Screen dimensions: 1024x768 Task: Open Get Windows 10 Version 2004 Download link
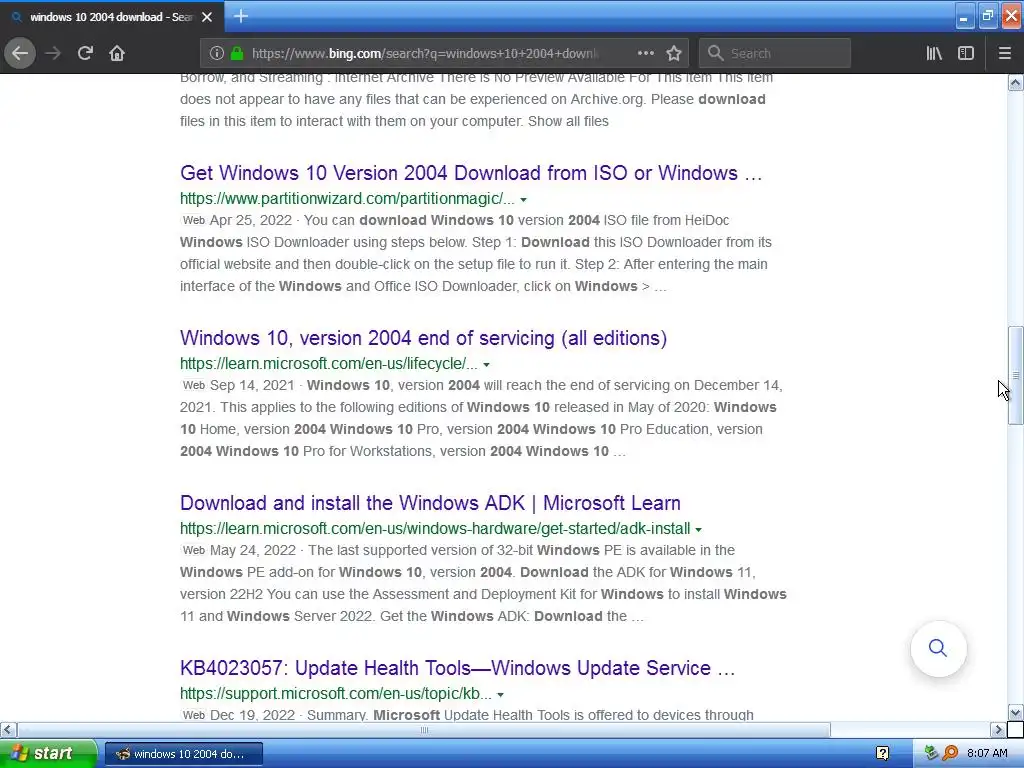pyautogui.click(x=471, y=173)
